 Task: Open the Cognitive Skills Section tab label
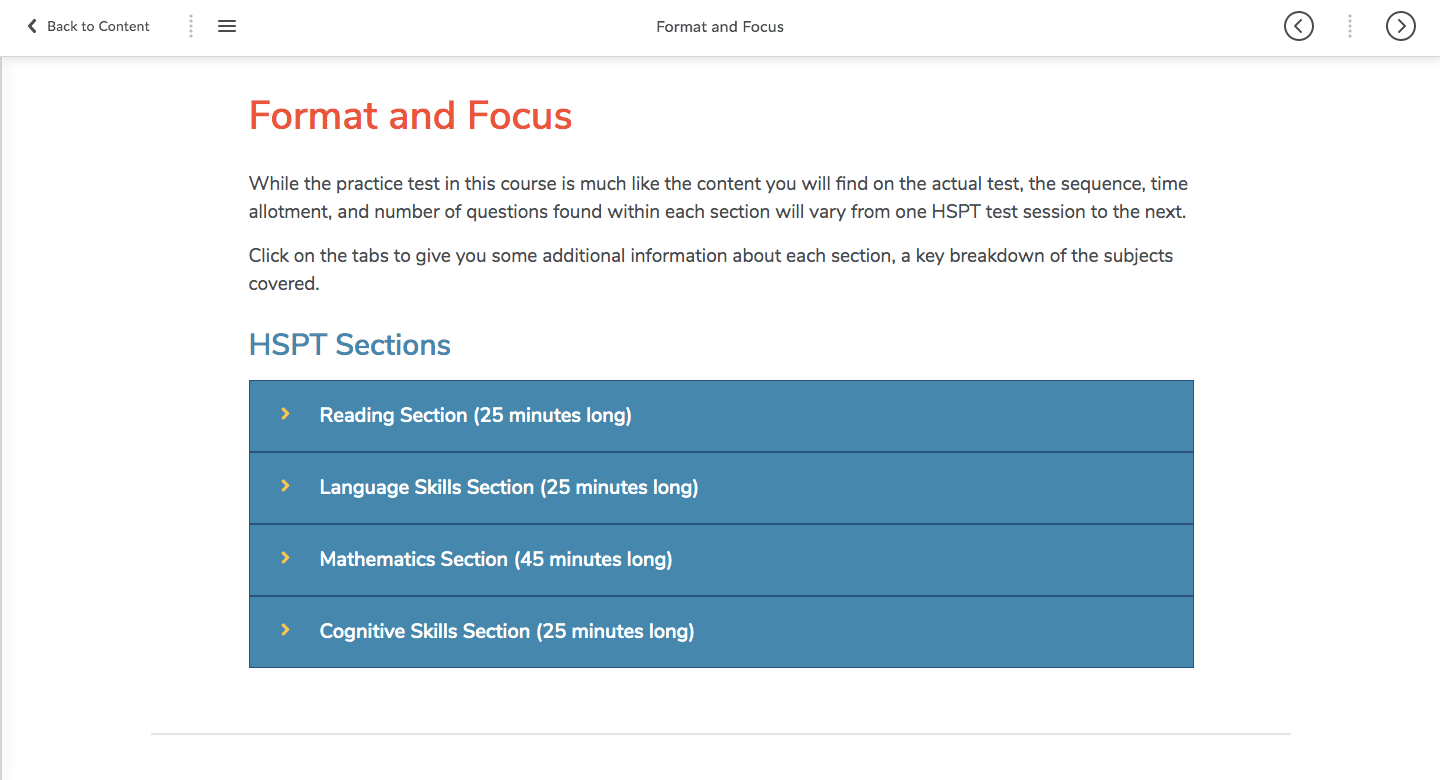[x=507, y=632]
